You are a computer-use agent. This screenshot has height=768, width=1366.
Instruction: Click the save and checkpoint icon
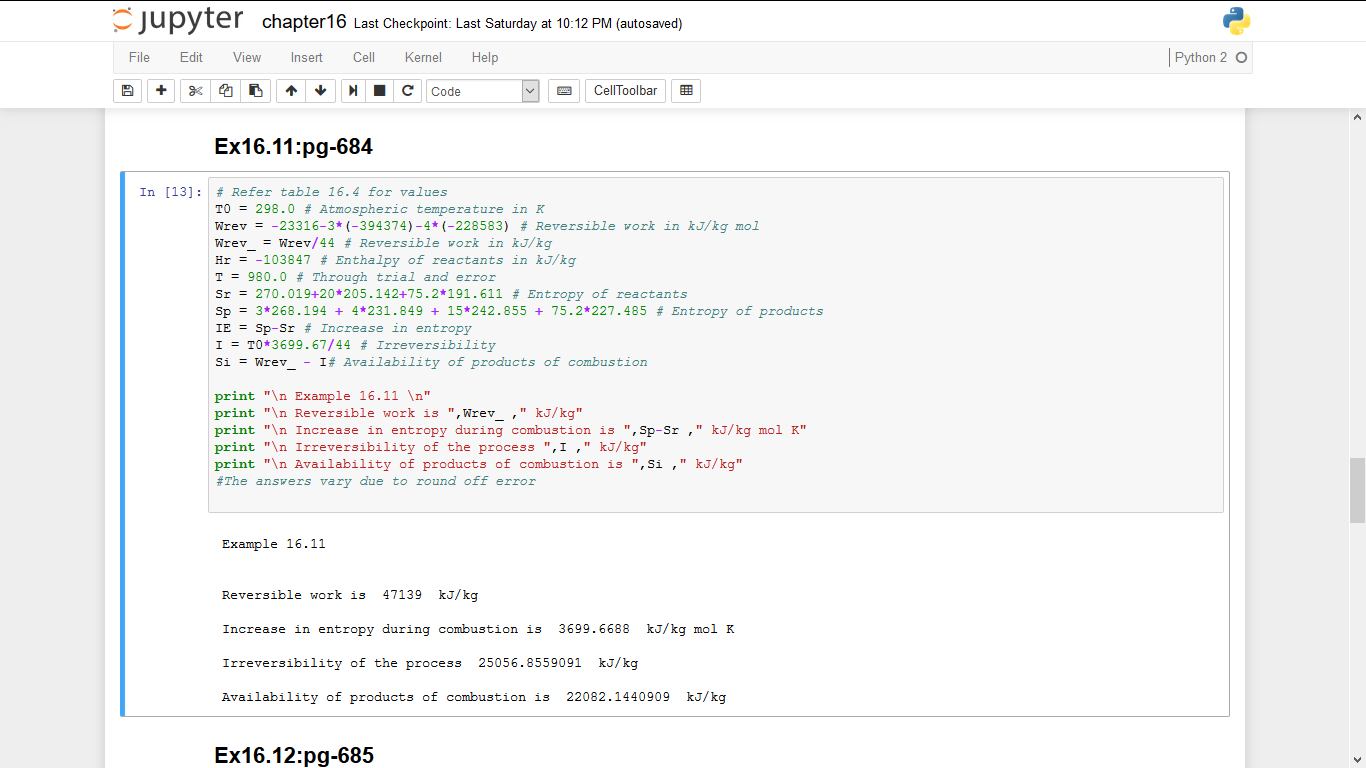pyautogui.click(x=127, y=91)
